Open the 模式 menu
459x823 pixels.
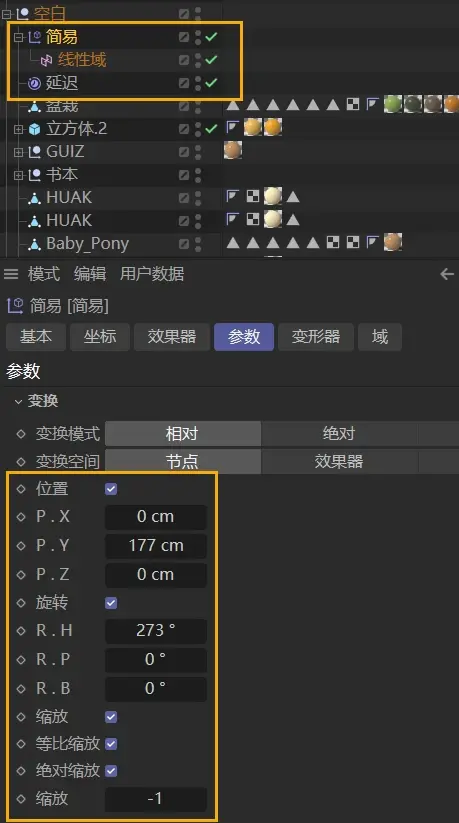coord(44,274)
